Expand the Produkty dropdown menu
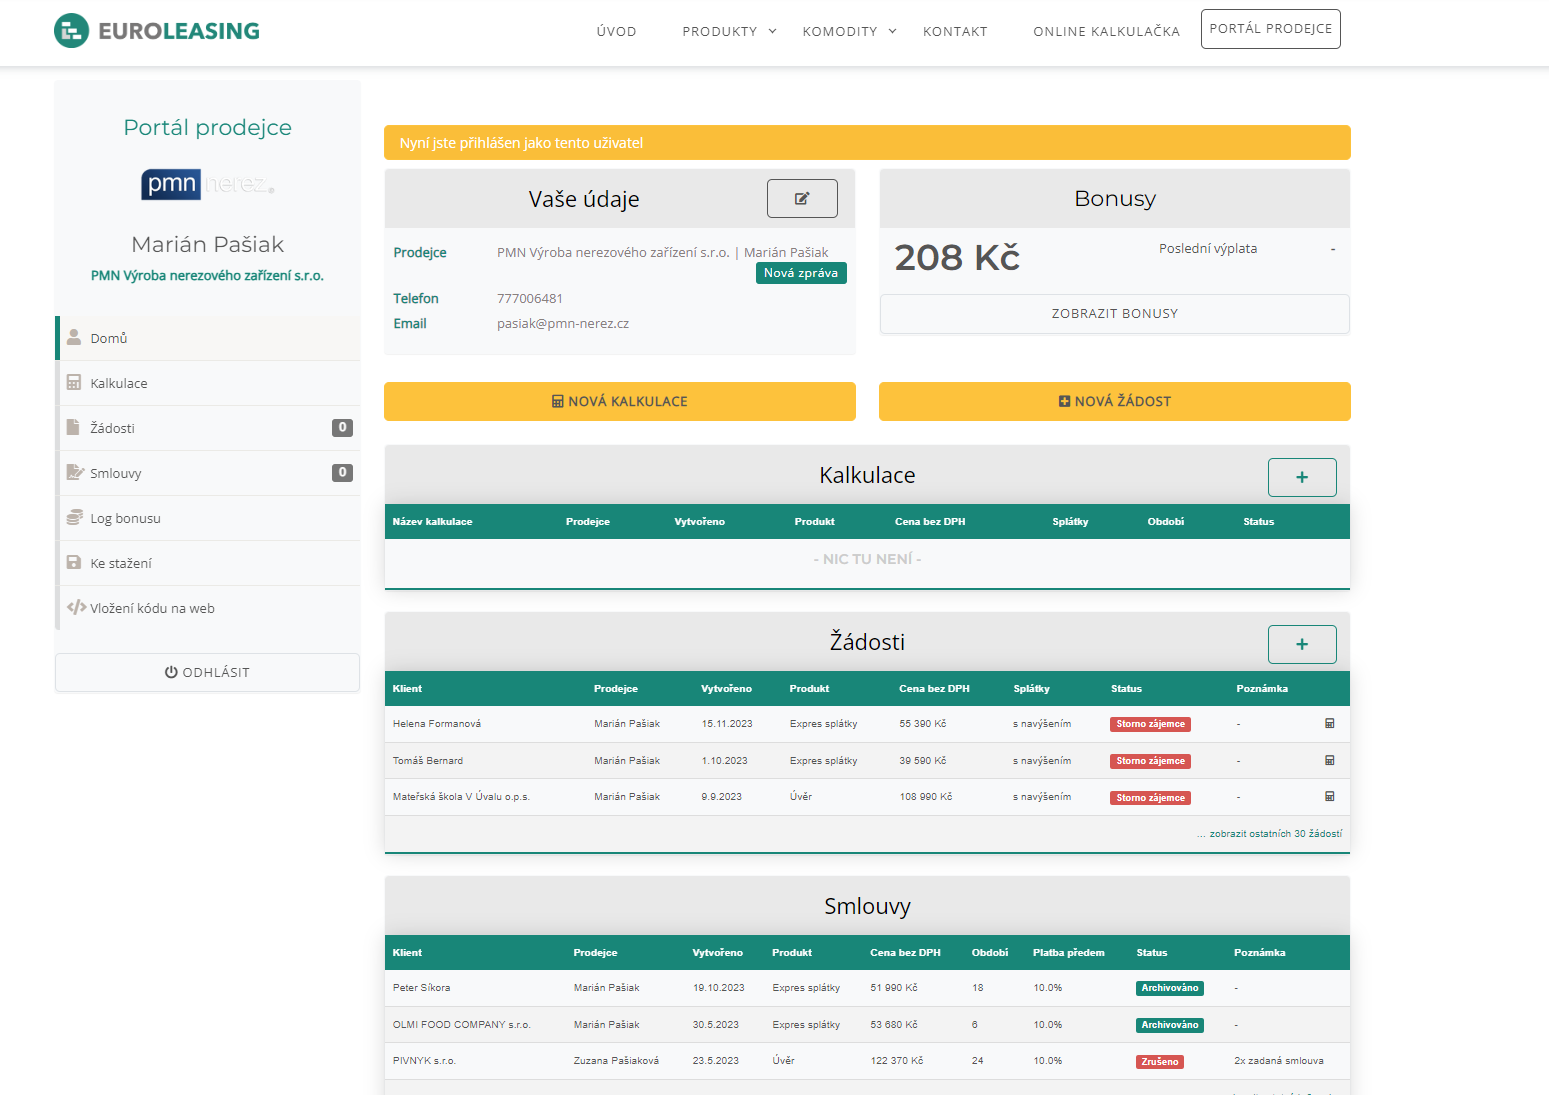This screenshot has height=1095, width=1549. click(729, 32)
